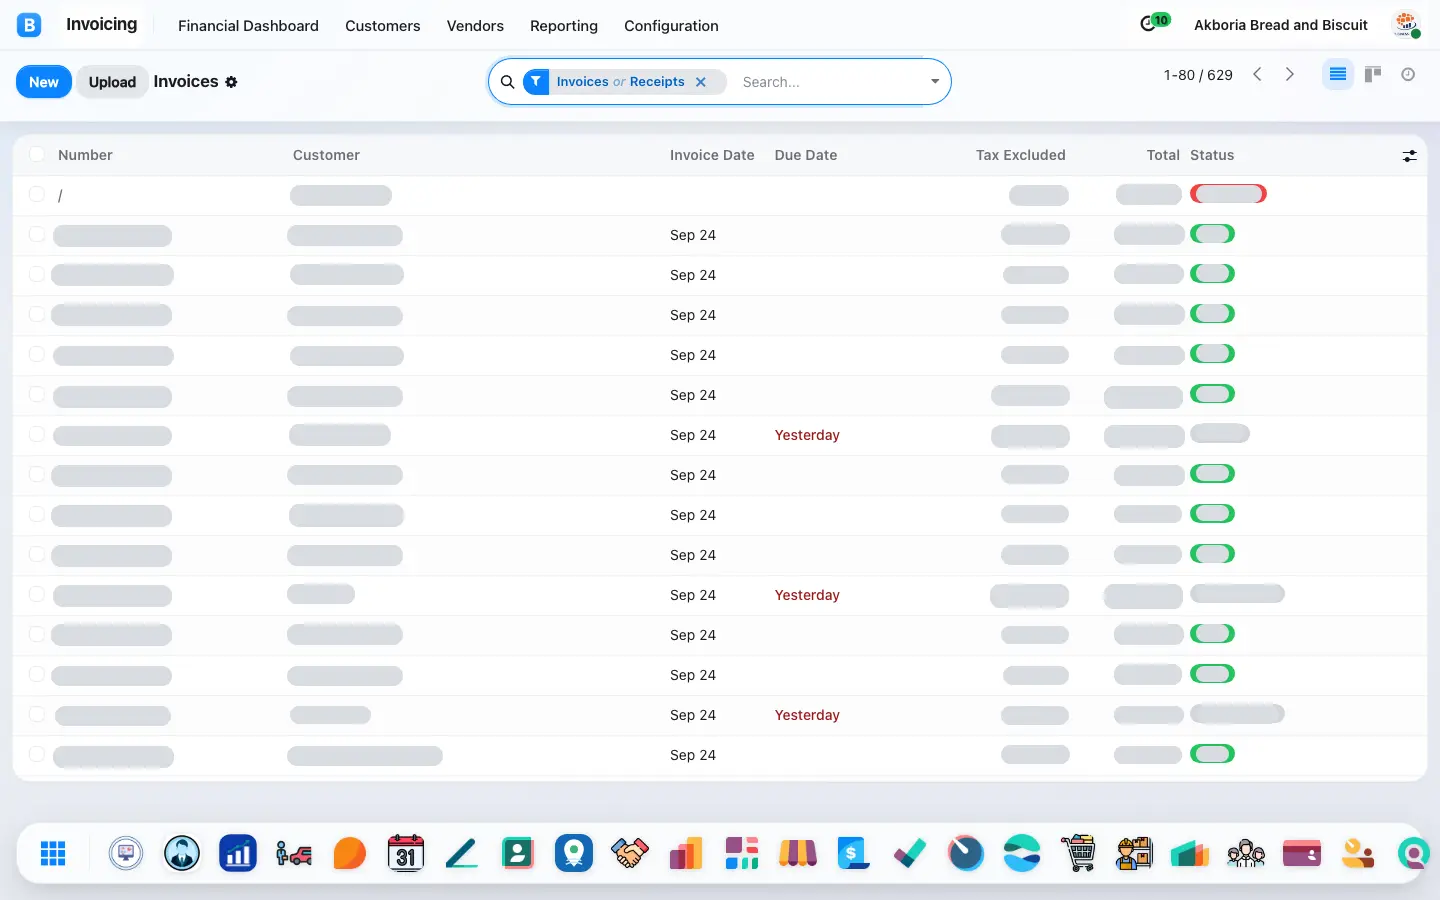Open the round timer dial dock app

[966, 853]
